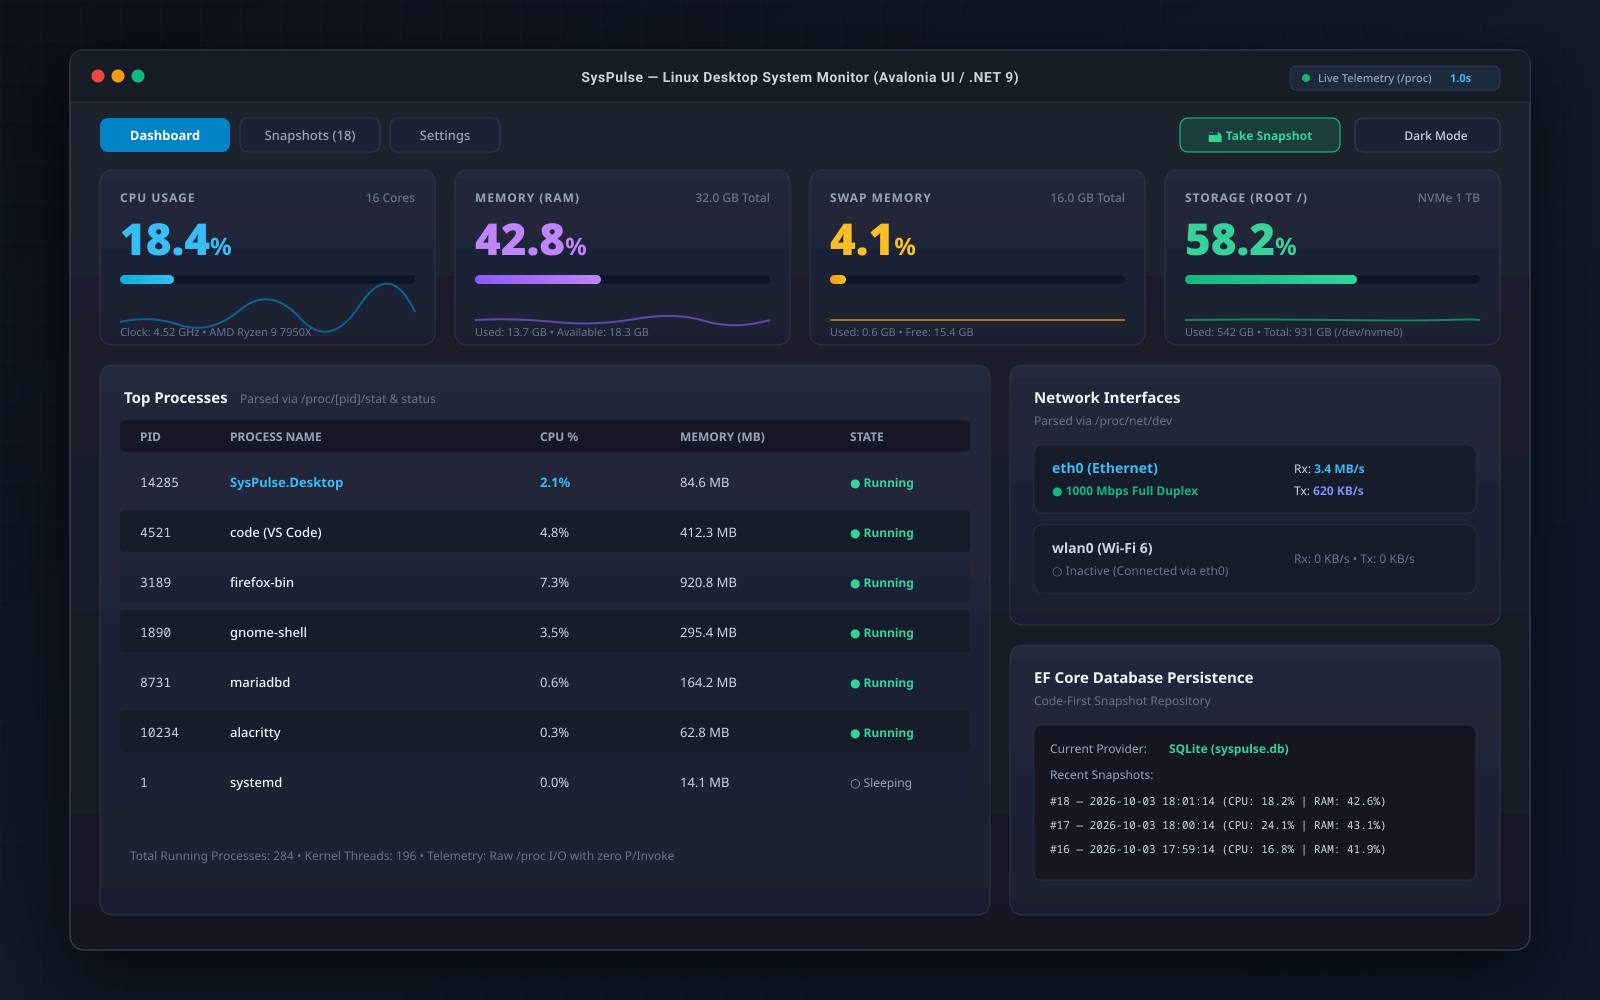Click the 1.0s telemetry interval value
The image size is (1600, 1000).
pos(1460,78)
